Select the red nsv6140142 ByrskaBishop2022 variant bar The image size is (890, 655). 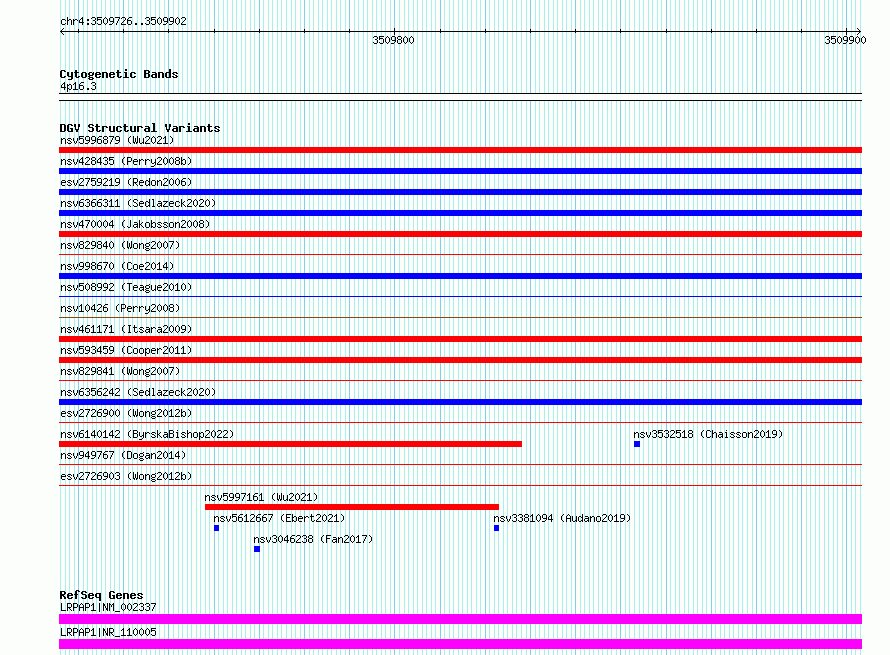[290, 444]
